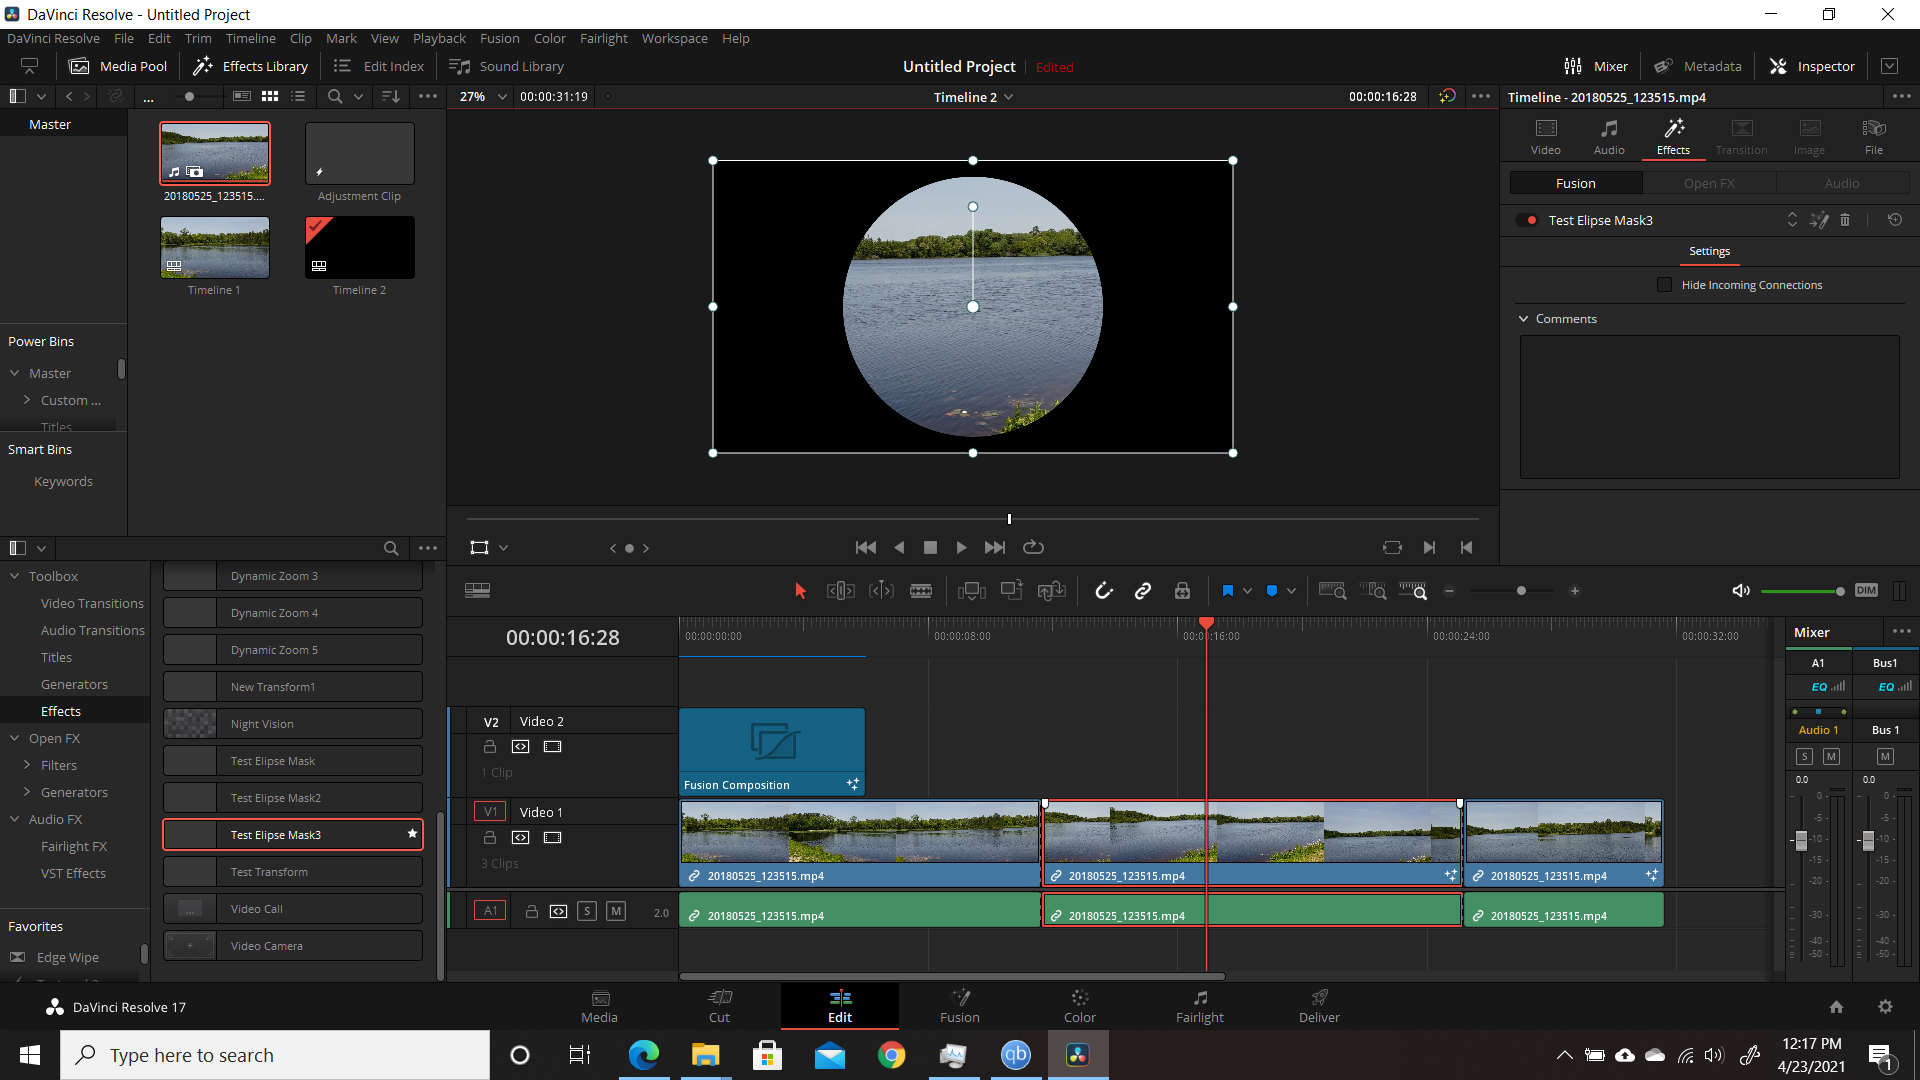Collapse the Audio FX tree
The width and height of the screenshot is (1920, 1080).
[x=15, y=819]
